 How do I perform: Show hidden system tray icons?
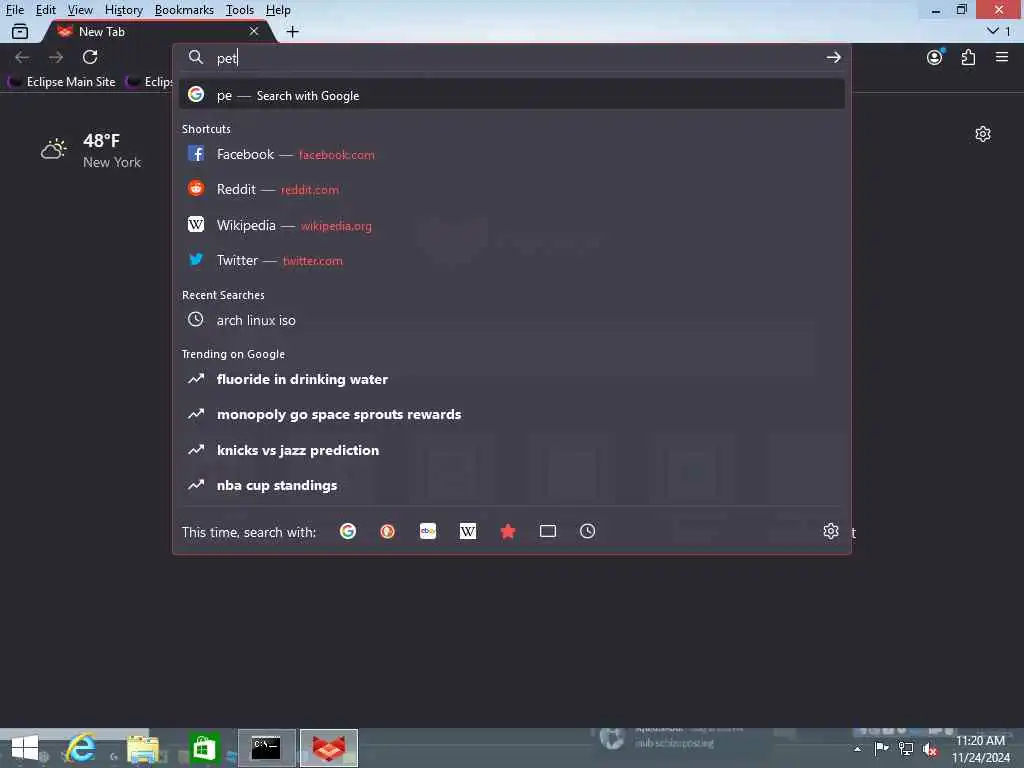pos(857,749)
